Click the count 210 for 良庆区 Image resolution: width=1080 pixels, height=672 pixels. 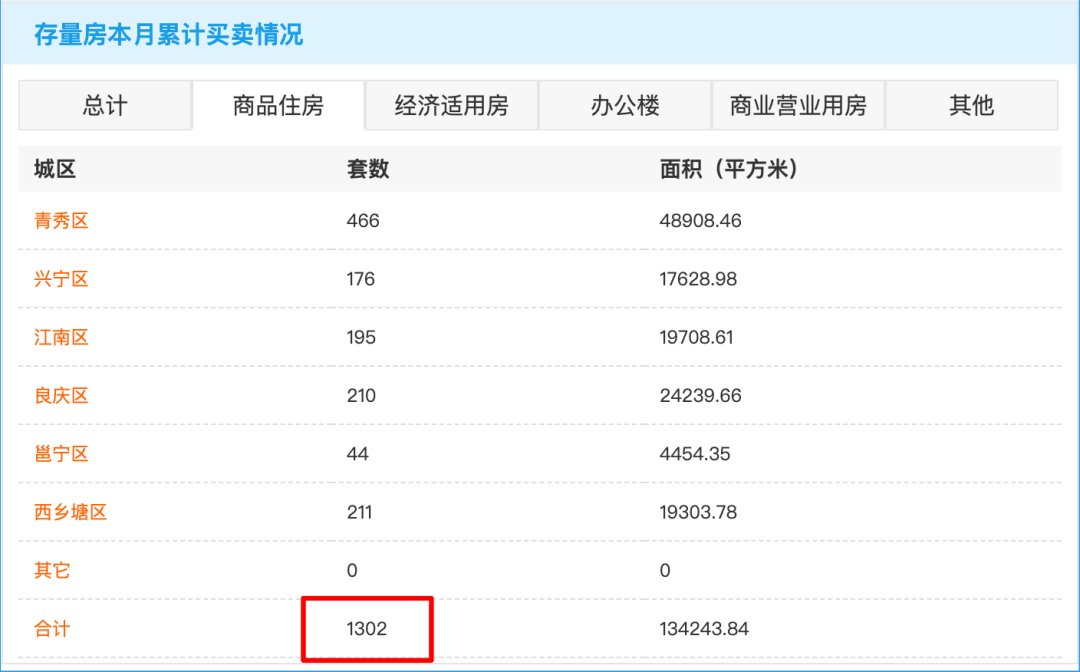(361, 396)
